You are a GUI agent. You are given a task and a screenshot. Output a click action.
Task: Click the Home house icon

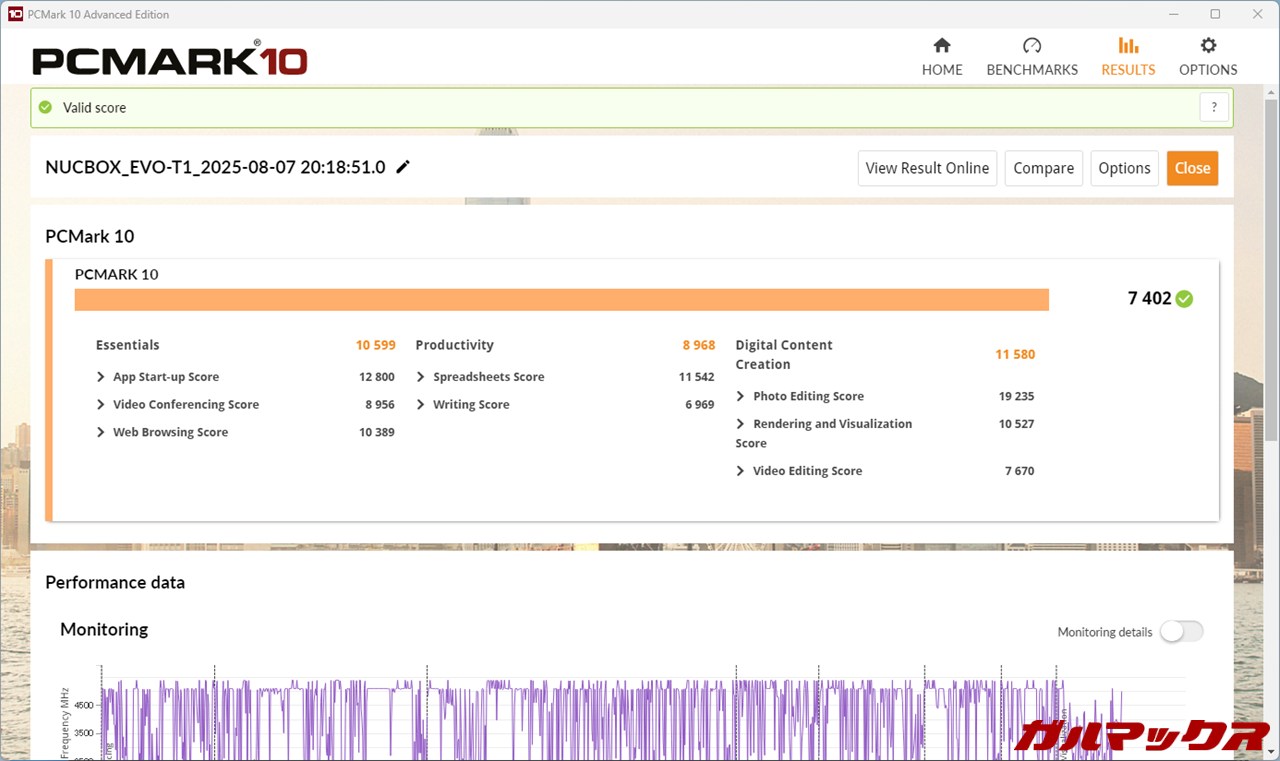941,46
